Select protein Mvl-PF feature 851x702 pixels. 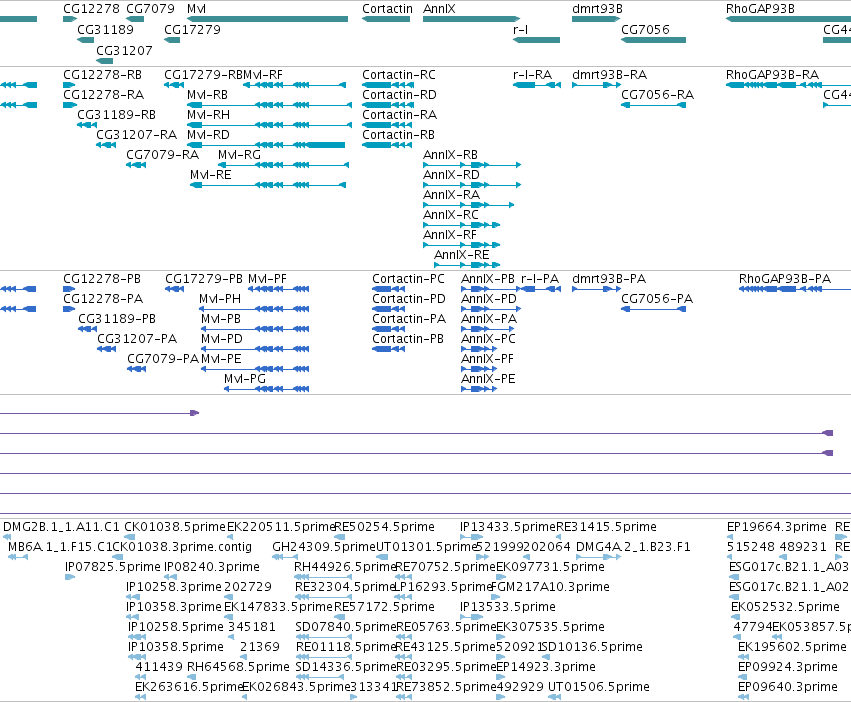[278, 289]
